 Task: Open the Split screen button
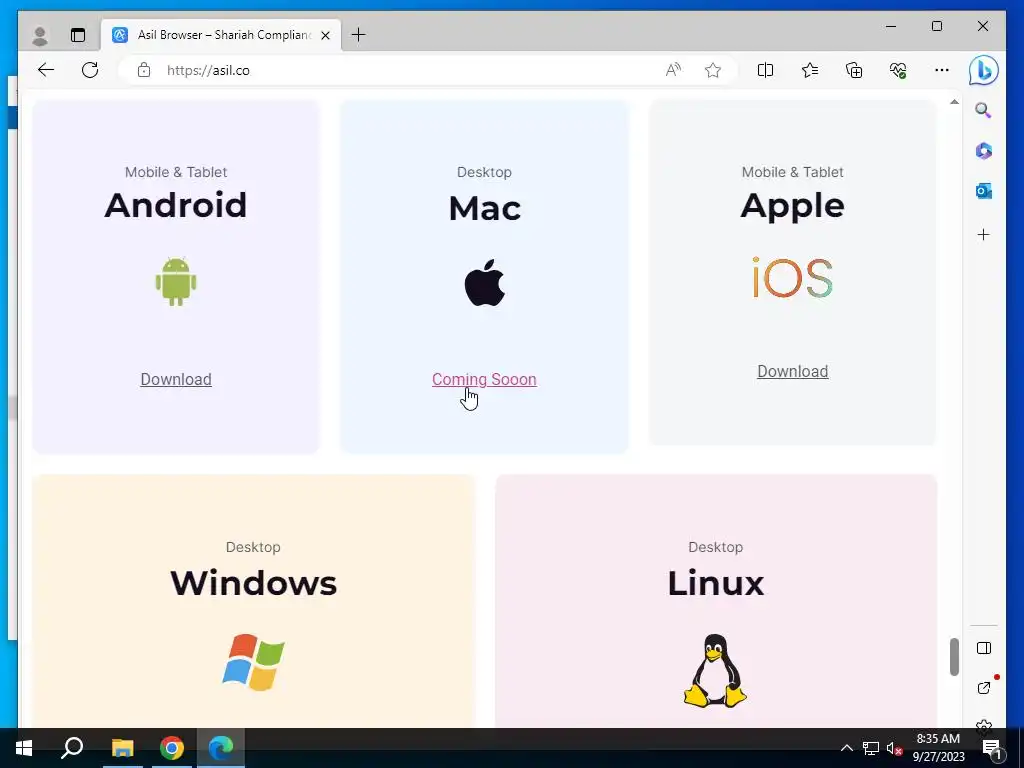765,70
